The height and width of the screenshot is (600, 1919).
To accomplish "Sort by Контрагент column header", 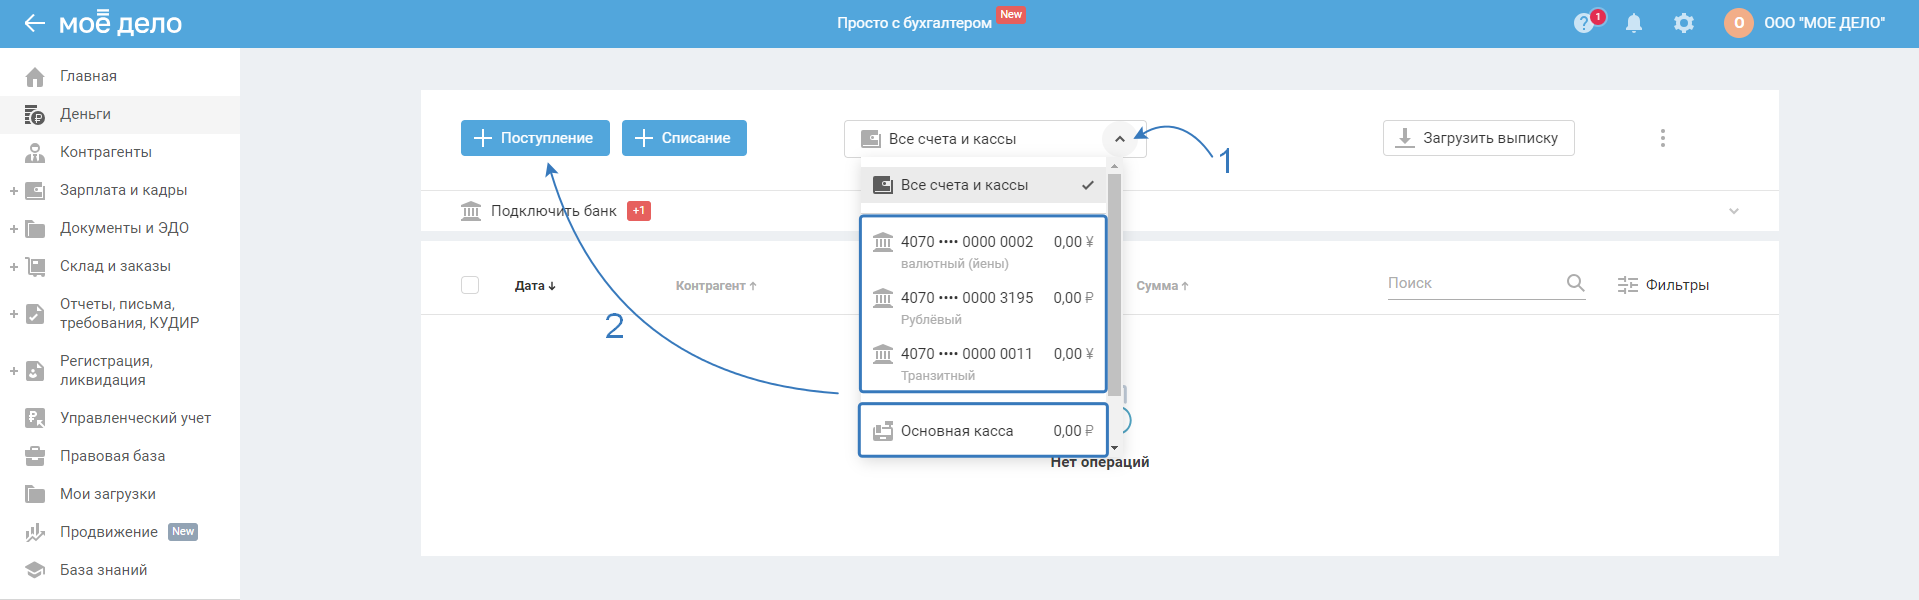I will [x=716, y=286].
